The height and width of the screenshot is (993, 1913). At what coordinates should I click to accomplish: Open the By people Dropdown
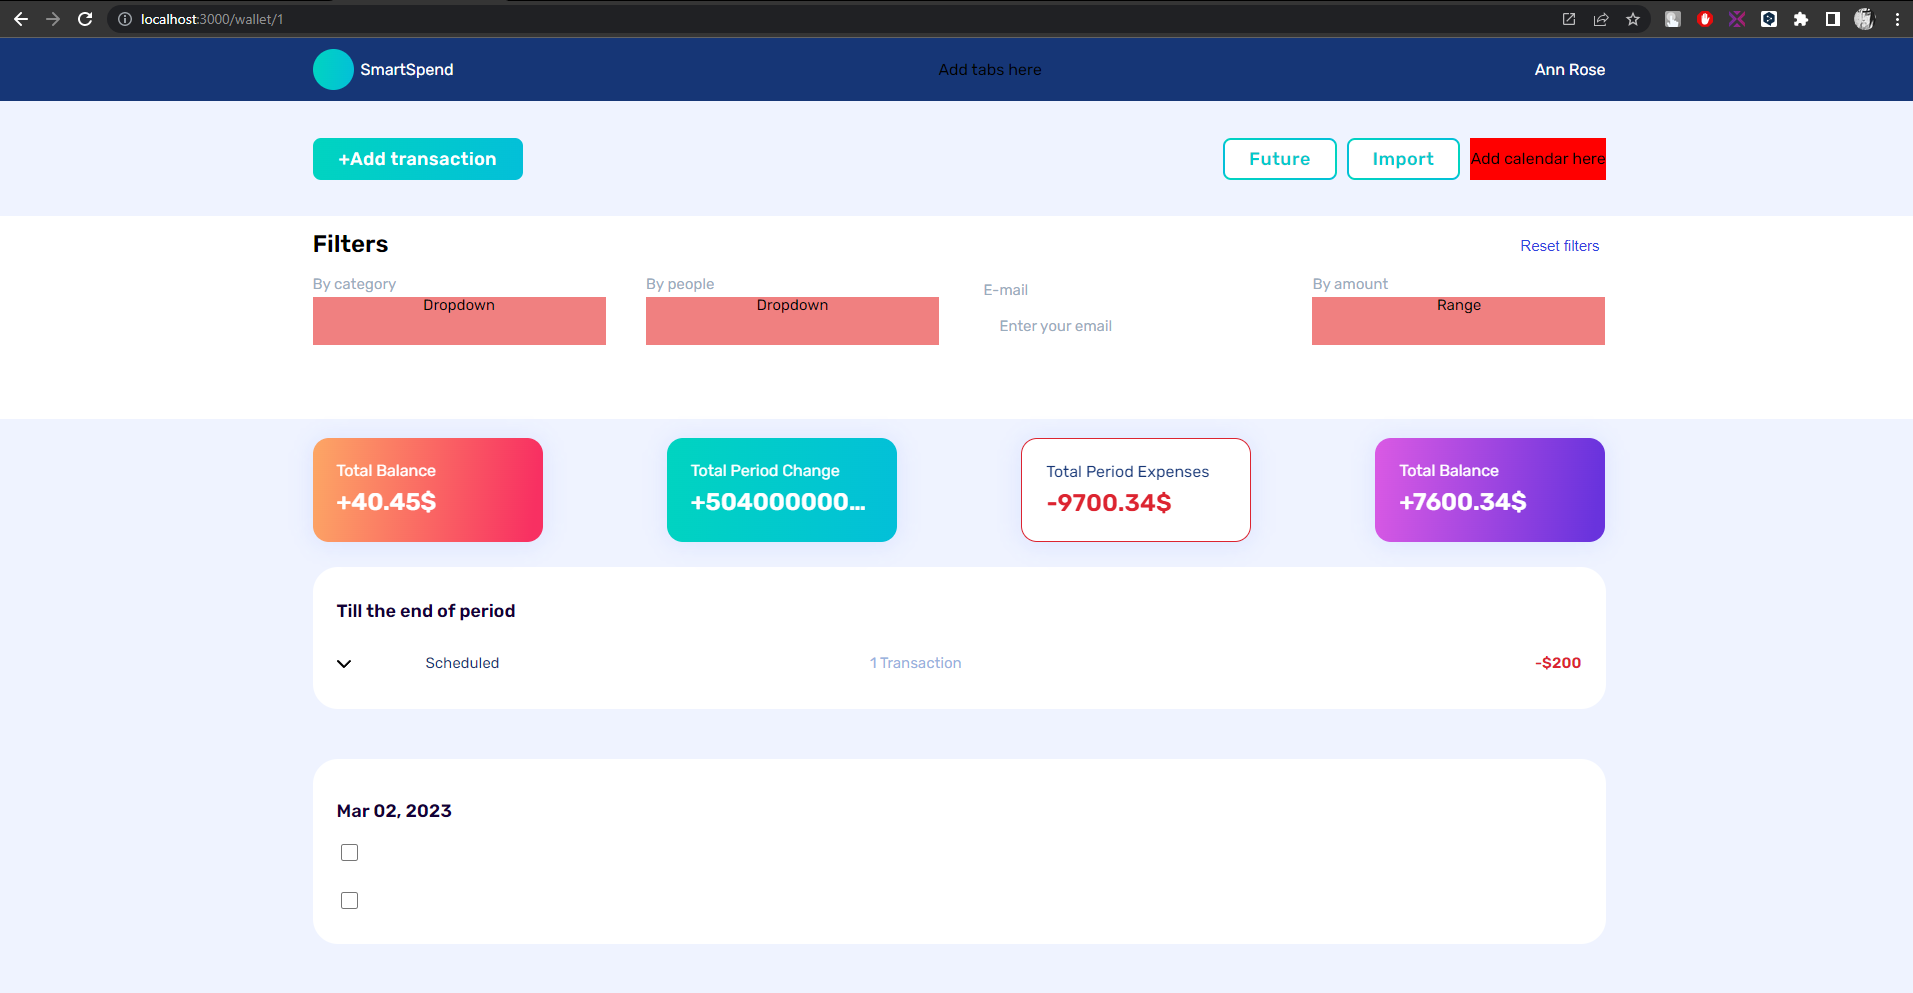(791, 320)
